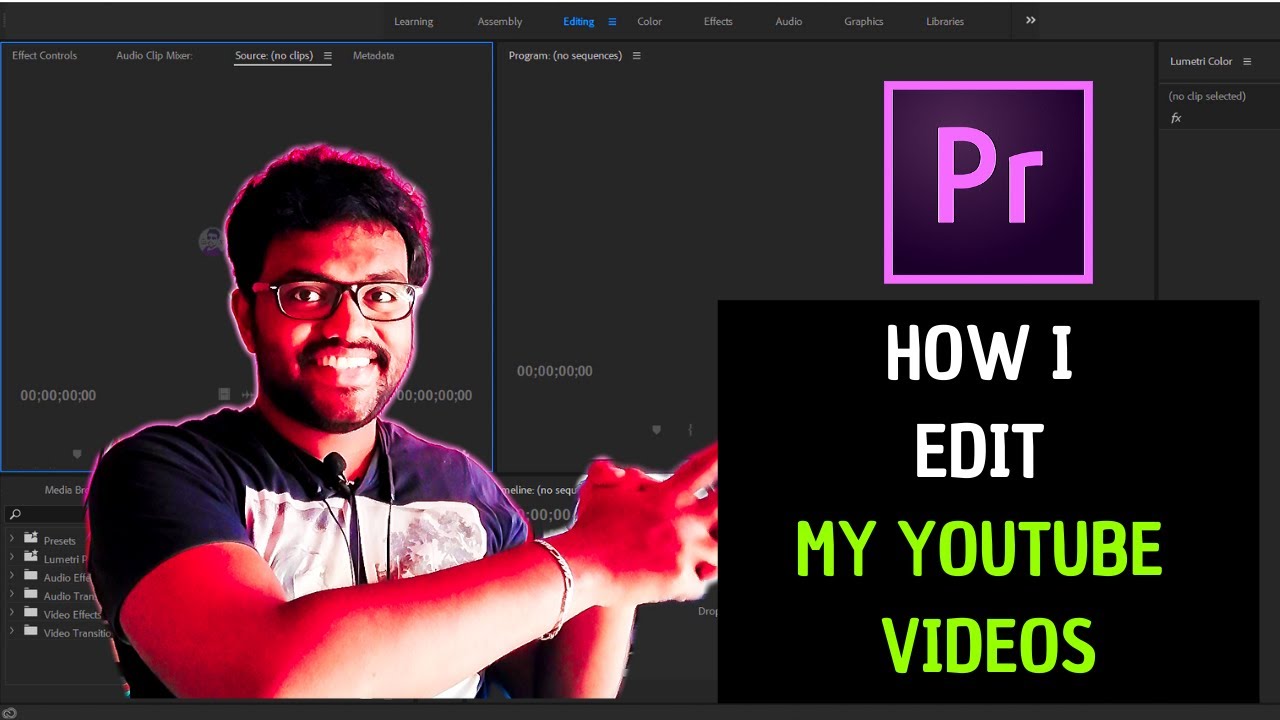
Task: Expand the Presets folder
Action: pyautogui.click(x=12, y=540)
